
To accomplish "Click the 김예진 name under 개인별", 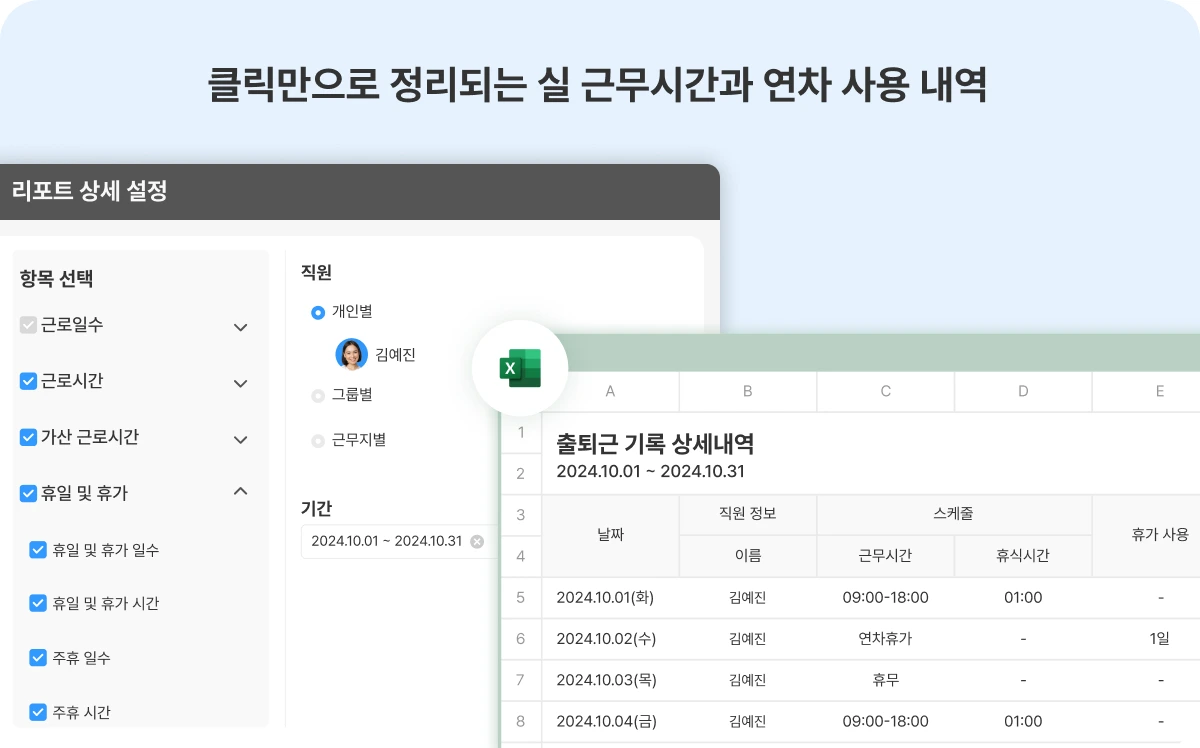I will click(395, 355).
